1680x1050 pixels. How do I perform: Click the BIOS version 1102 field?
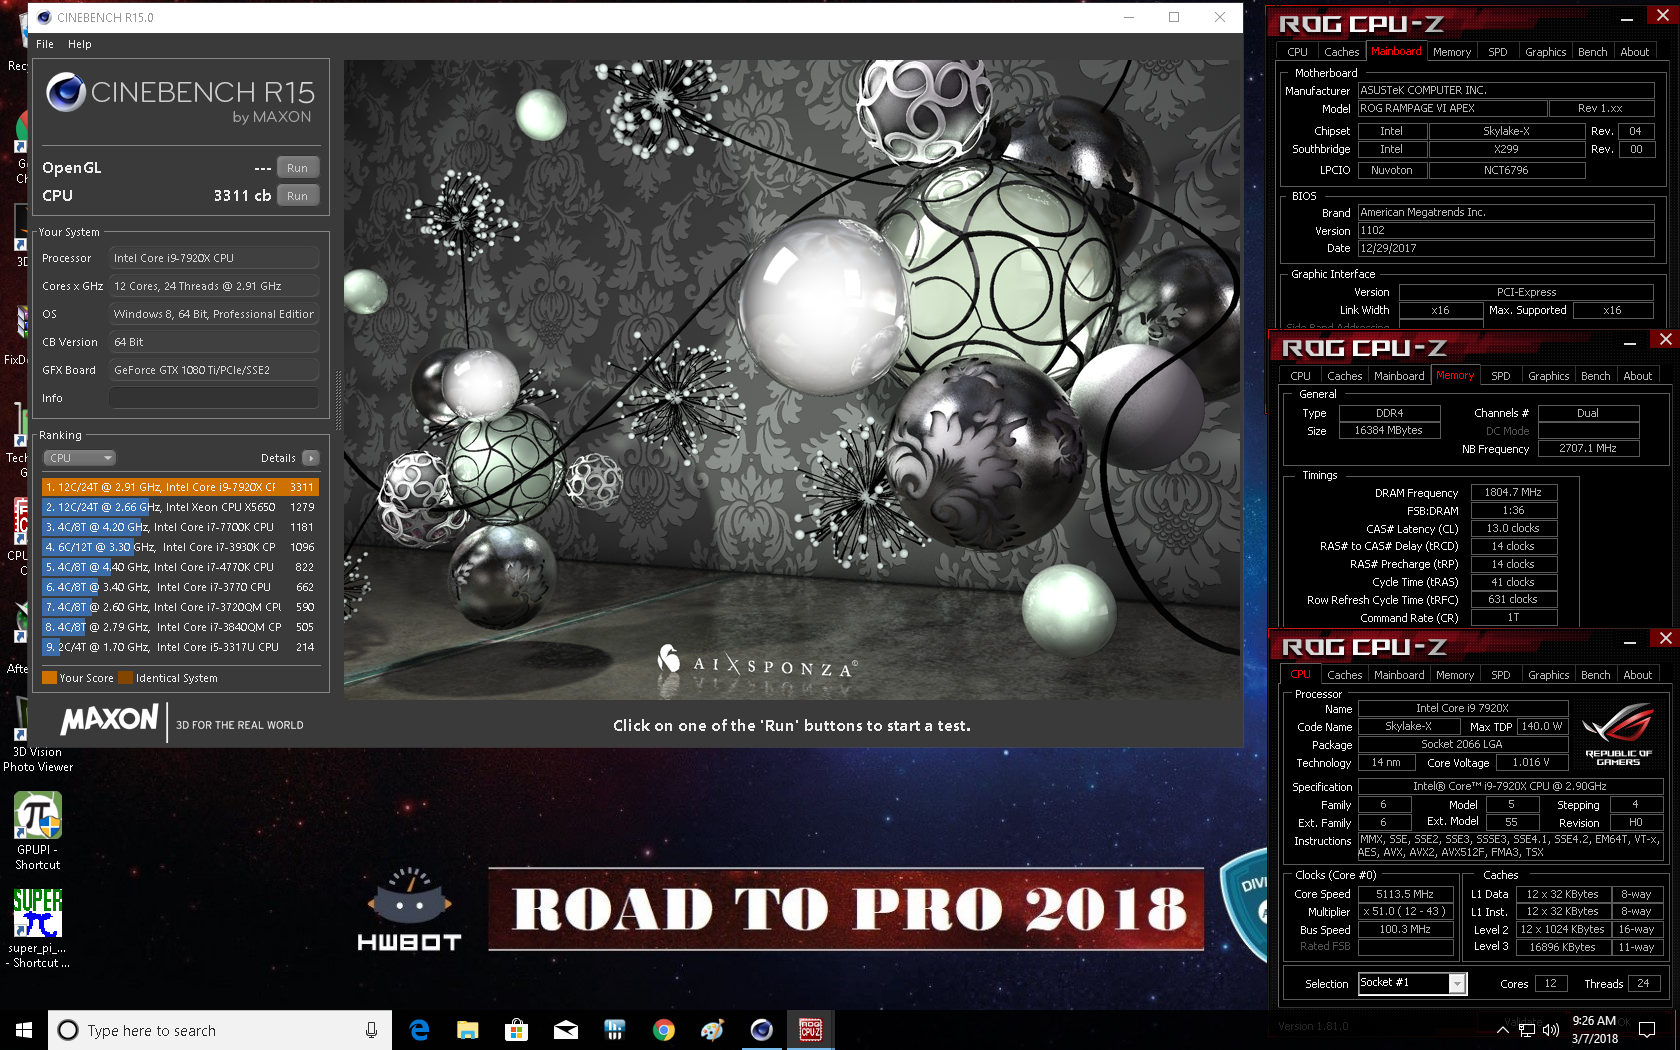1505,230
